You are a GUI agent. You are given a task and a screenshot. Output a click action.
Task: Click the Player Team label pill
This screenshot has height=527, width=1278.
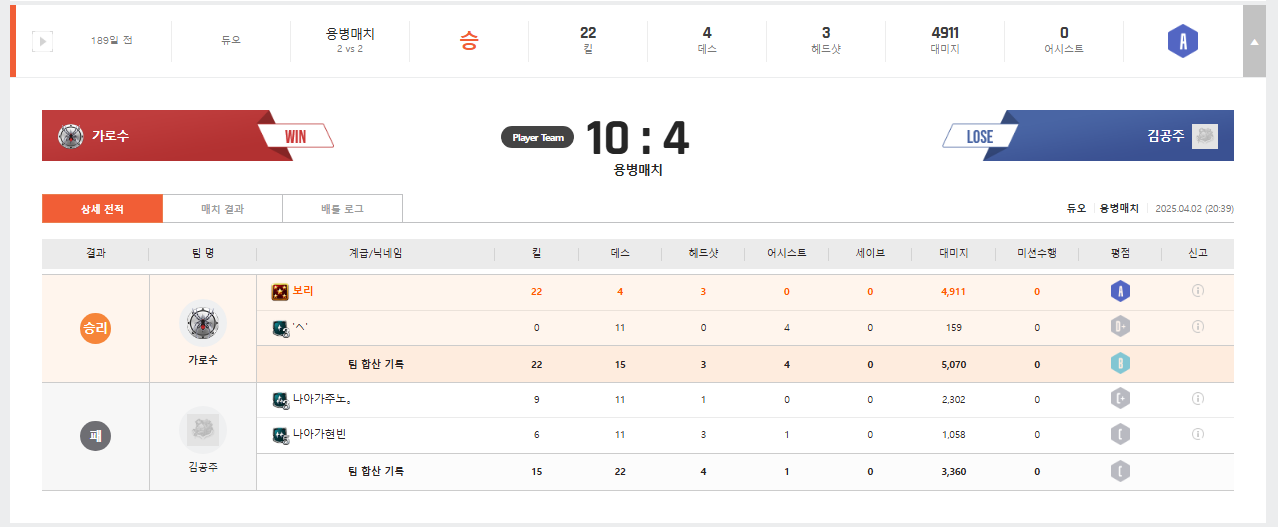(538, 138)
